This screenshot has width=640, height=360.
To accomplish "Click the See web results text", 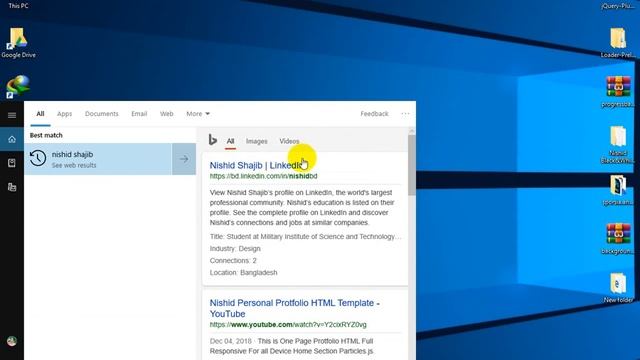I will coord(74,165).
